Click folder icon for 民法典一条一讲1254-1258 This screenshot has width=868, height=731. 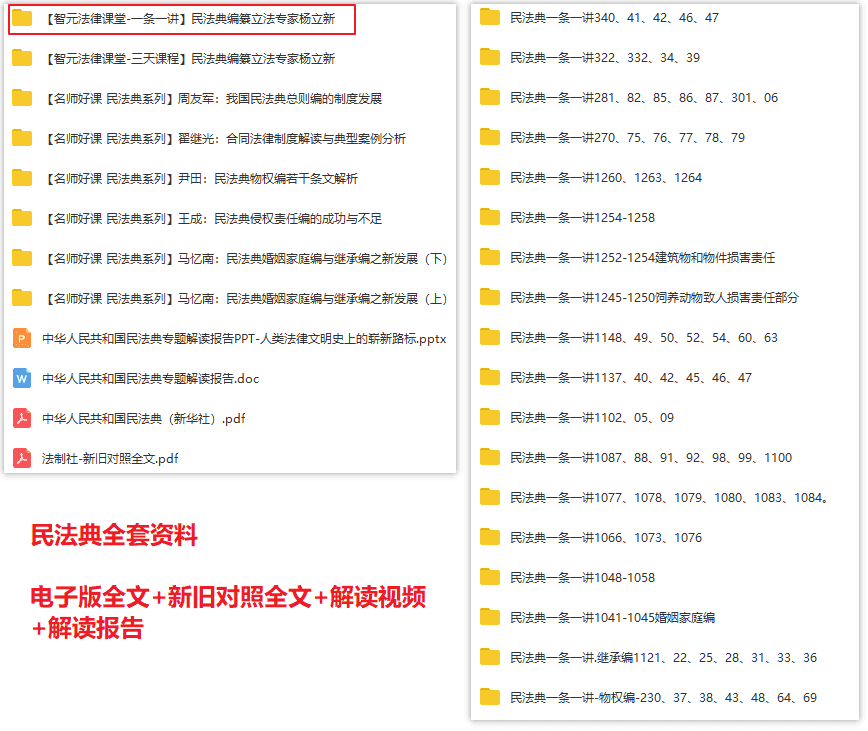click(490, 217)
